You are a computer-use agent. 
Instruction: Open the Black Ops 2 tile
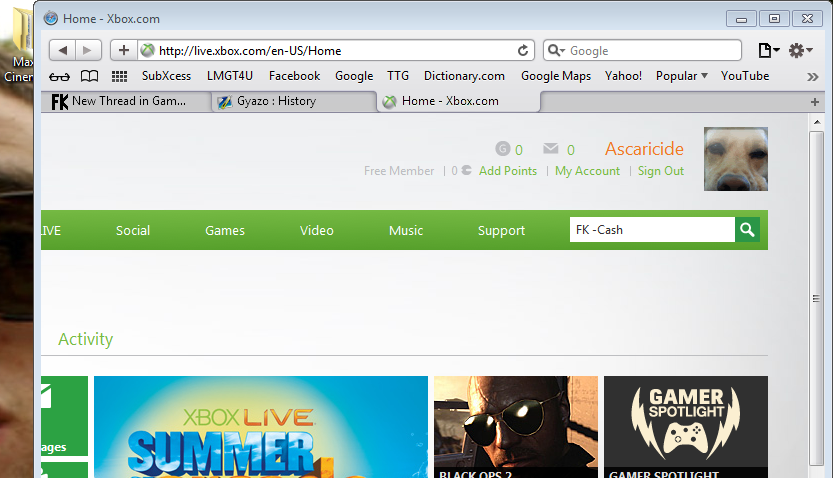coord(516,427)
